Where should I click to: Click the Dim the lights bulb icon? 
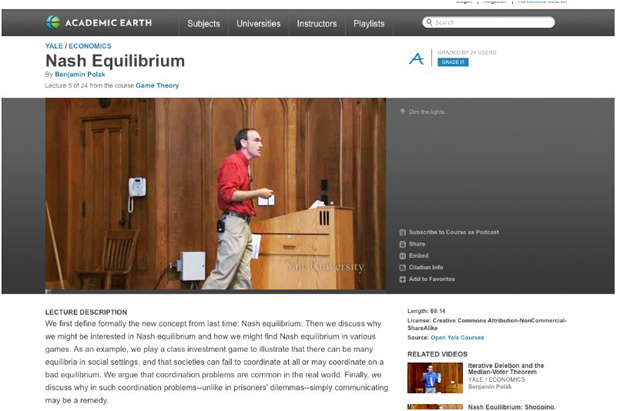(402, 112)
